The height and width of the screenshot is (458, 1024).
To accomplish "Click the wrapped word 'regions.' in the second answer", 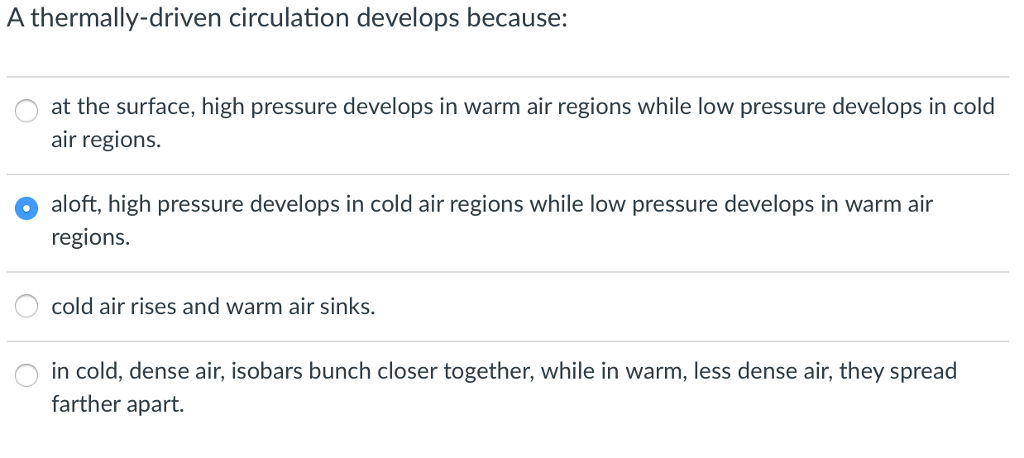I will [90, 238].
